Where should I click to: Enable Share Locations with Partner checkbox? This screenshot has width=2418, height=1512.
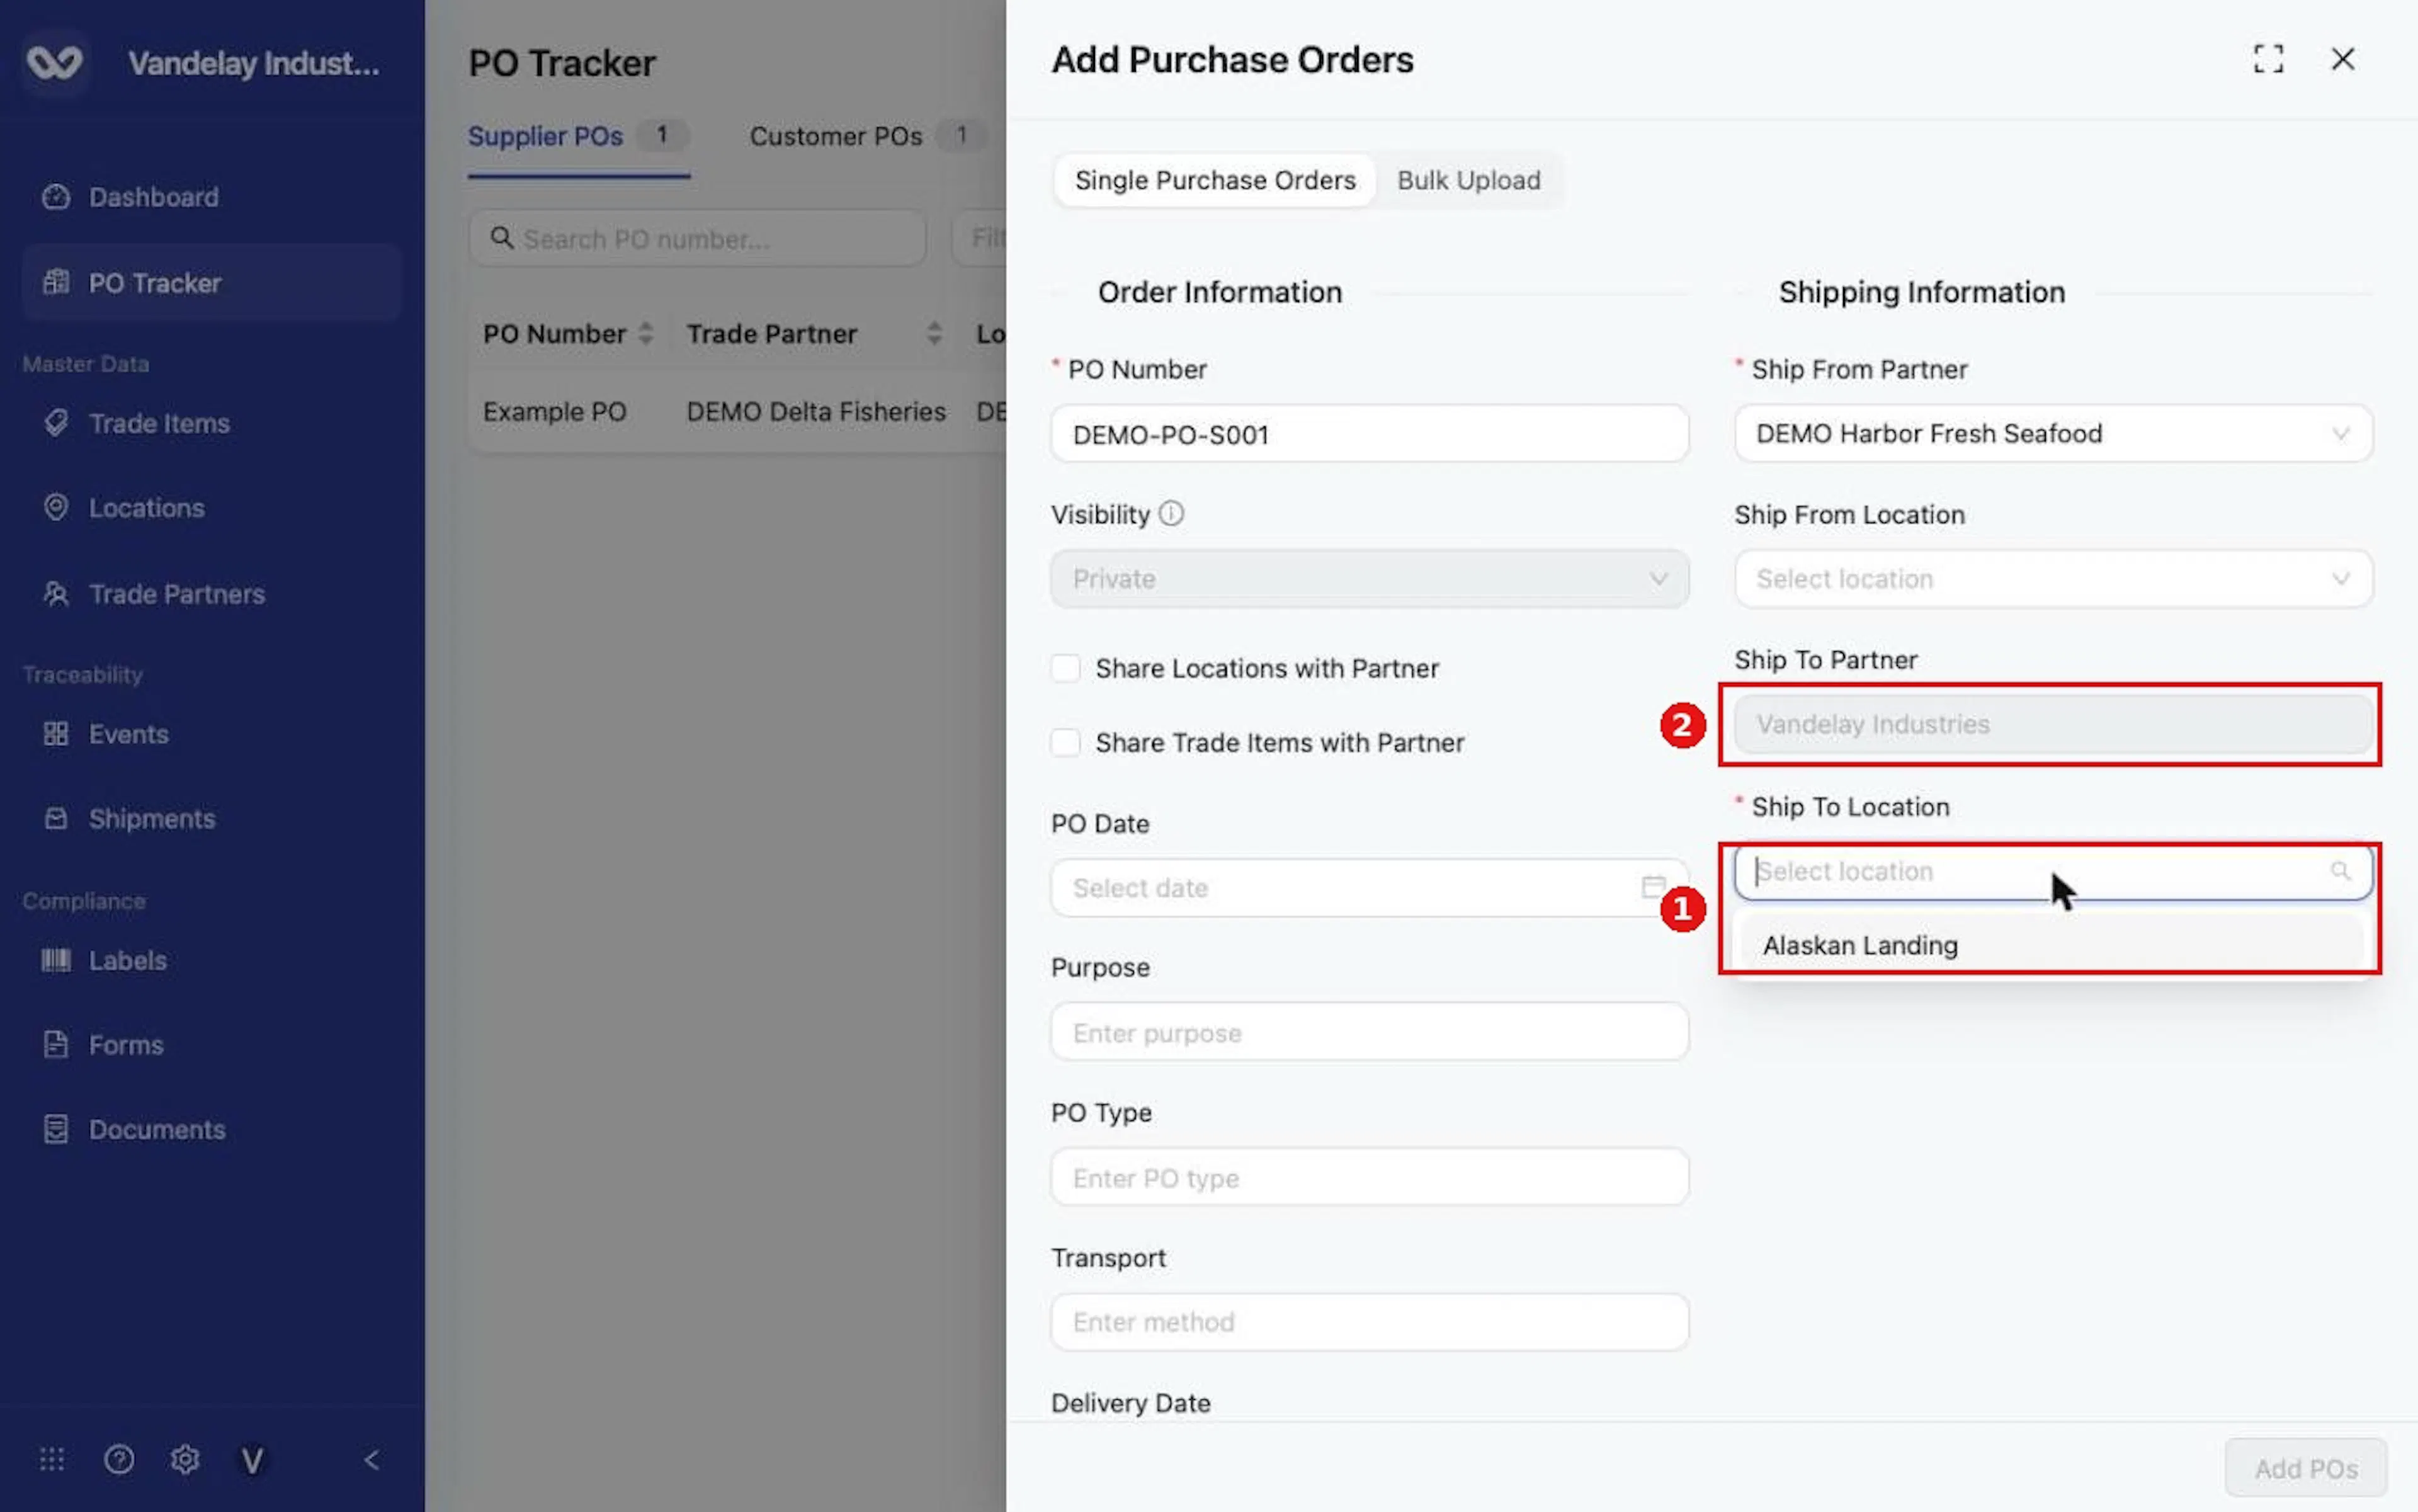coord(1065,668)
